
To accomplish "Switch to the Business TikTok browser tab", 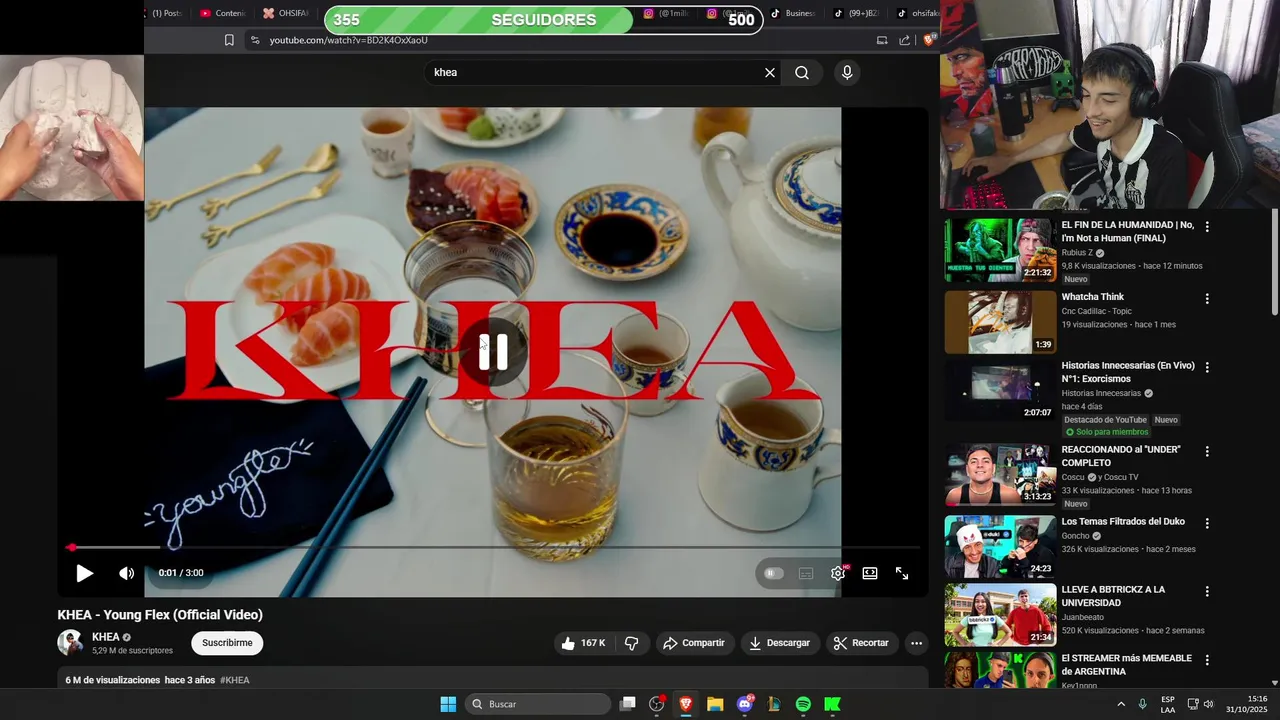I will [x=793, y=13].
